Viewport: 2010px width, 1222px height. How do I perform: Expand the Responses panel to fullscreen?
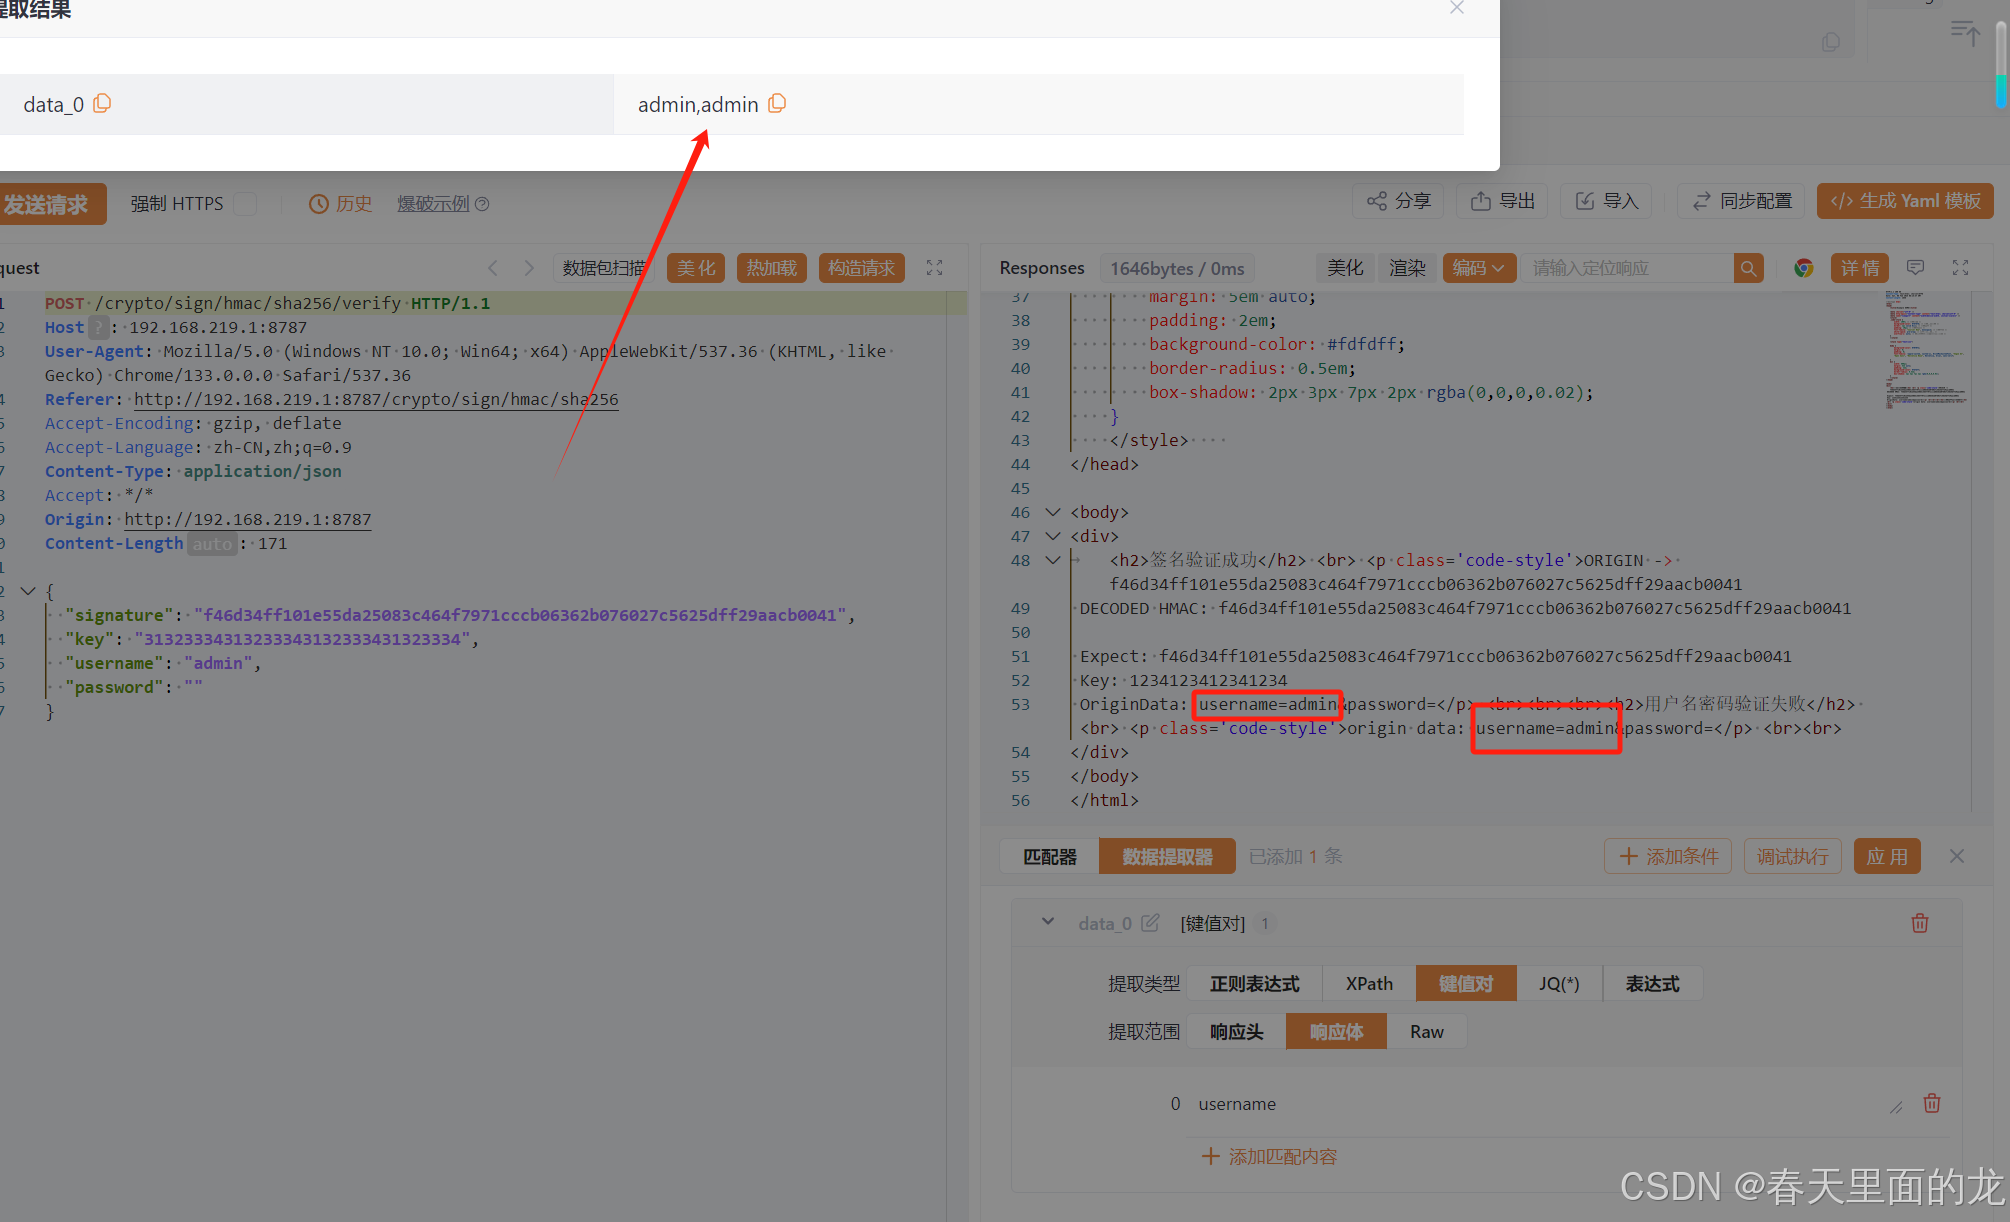click(1960, 268)
